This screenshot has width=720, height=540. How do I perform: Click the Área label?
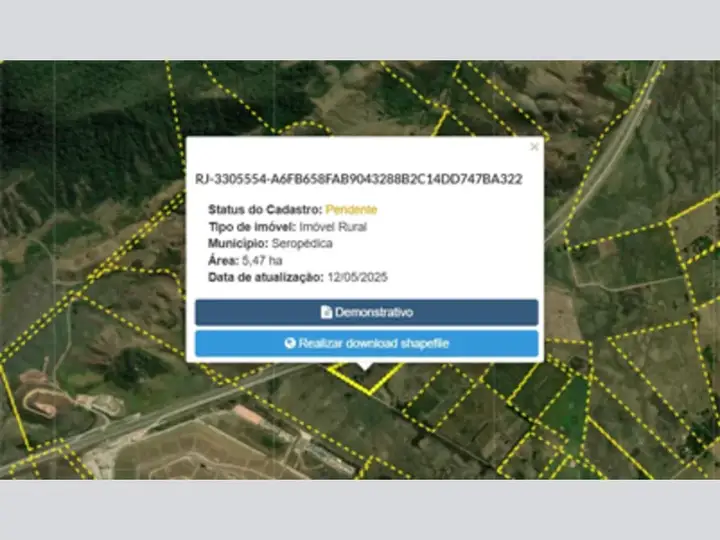click(x=224, y=260)
